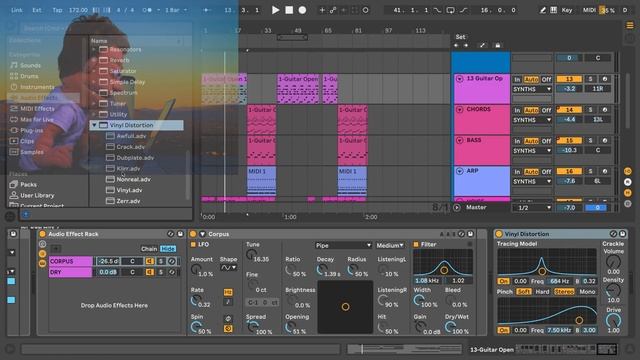Save preset icon on Vinyl Distortion device
640x360 pixels.
[x=622, y=234]
